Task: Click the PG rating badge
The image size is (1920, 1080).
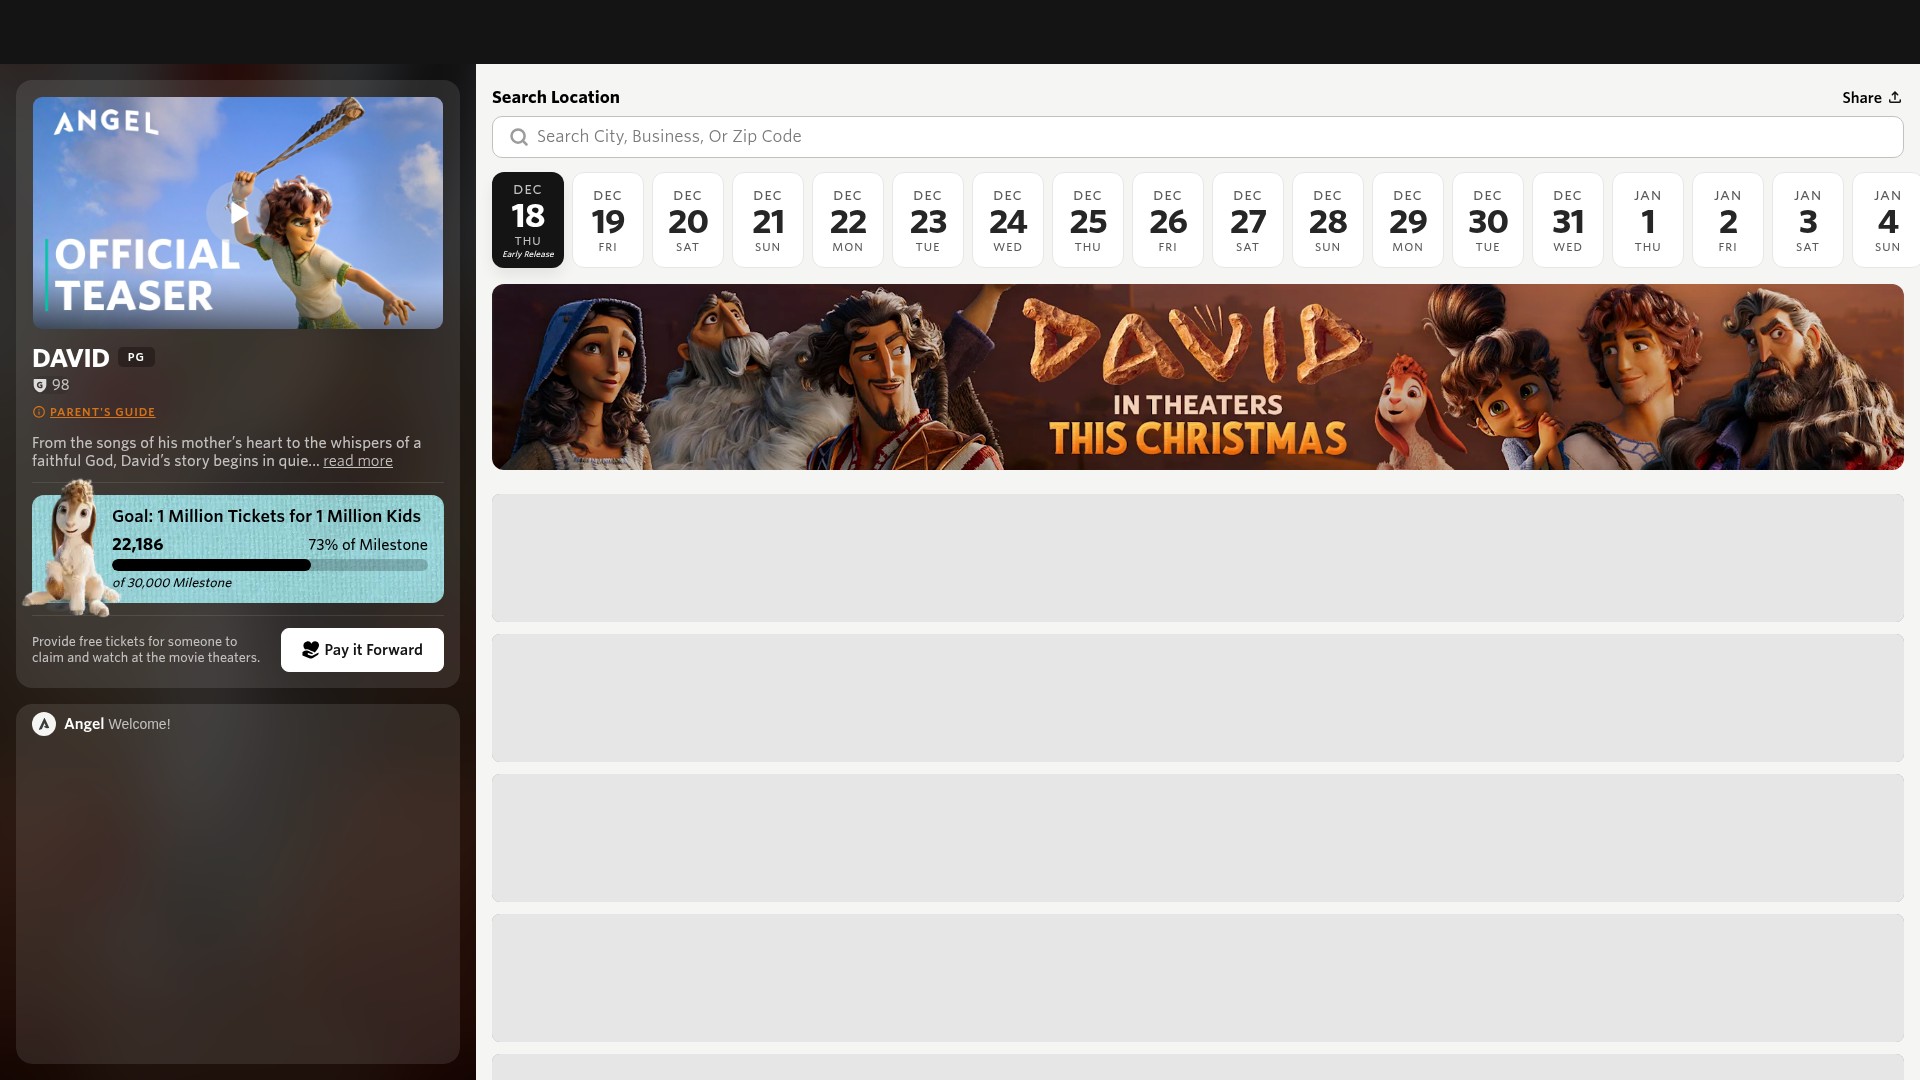Action: pos(136,357)
